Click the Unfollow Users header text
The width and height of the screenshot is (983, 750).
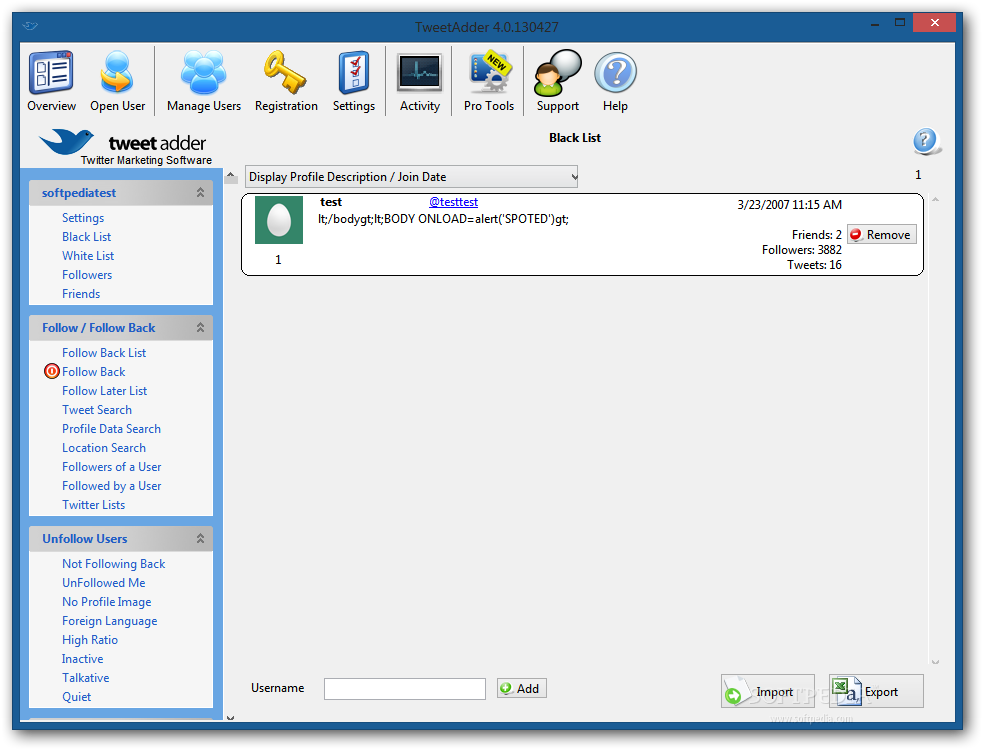tap(85, 538)
